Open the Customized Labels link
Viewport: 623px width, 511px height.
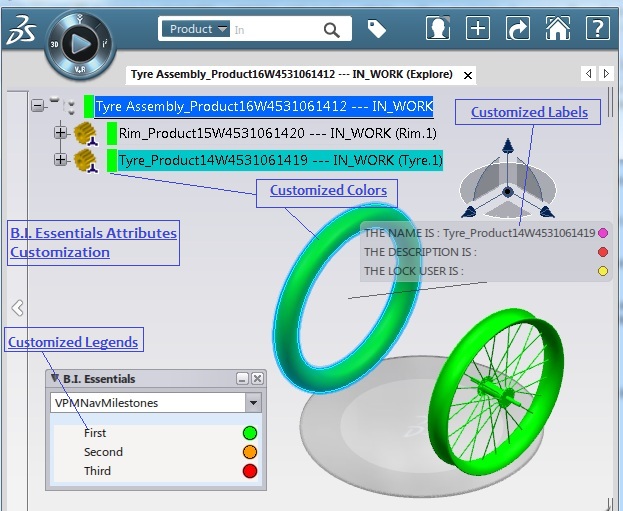coord(529,112)
